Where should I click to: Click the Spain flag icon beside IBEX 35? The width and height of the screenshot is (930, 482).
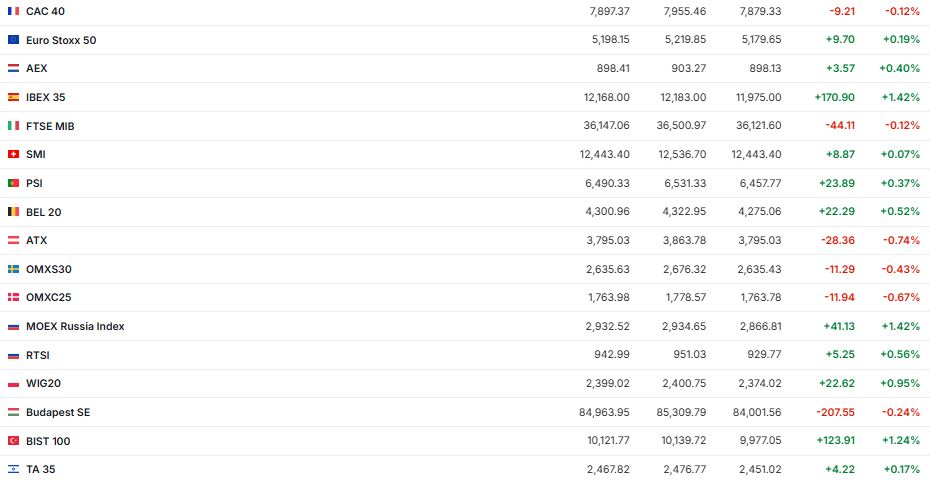13,97
